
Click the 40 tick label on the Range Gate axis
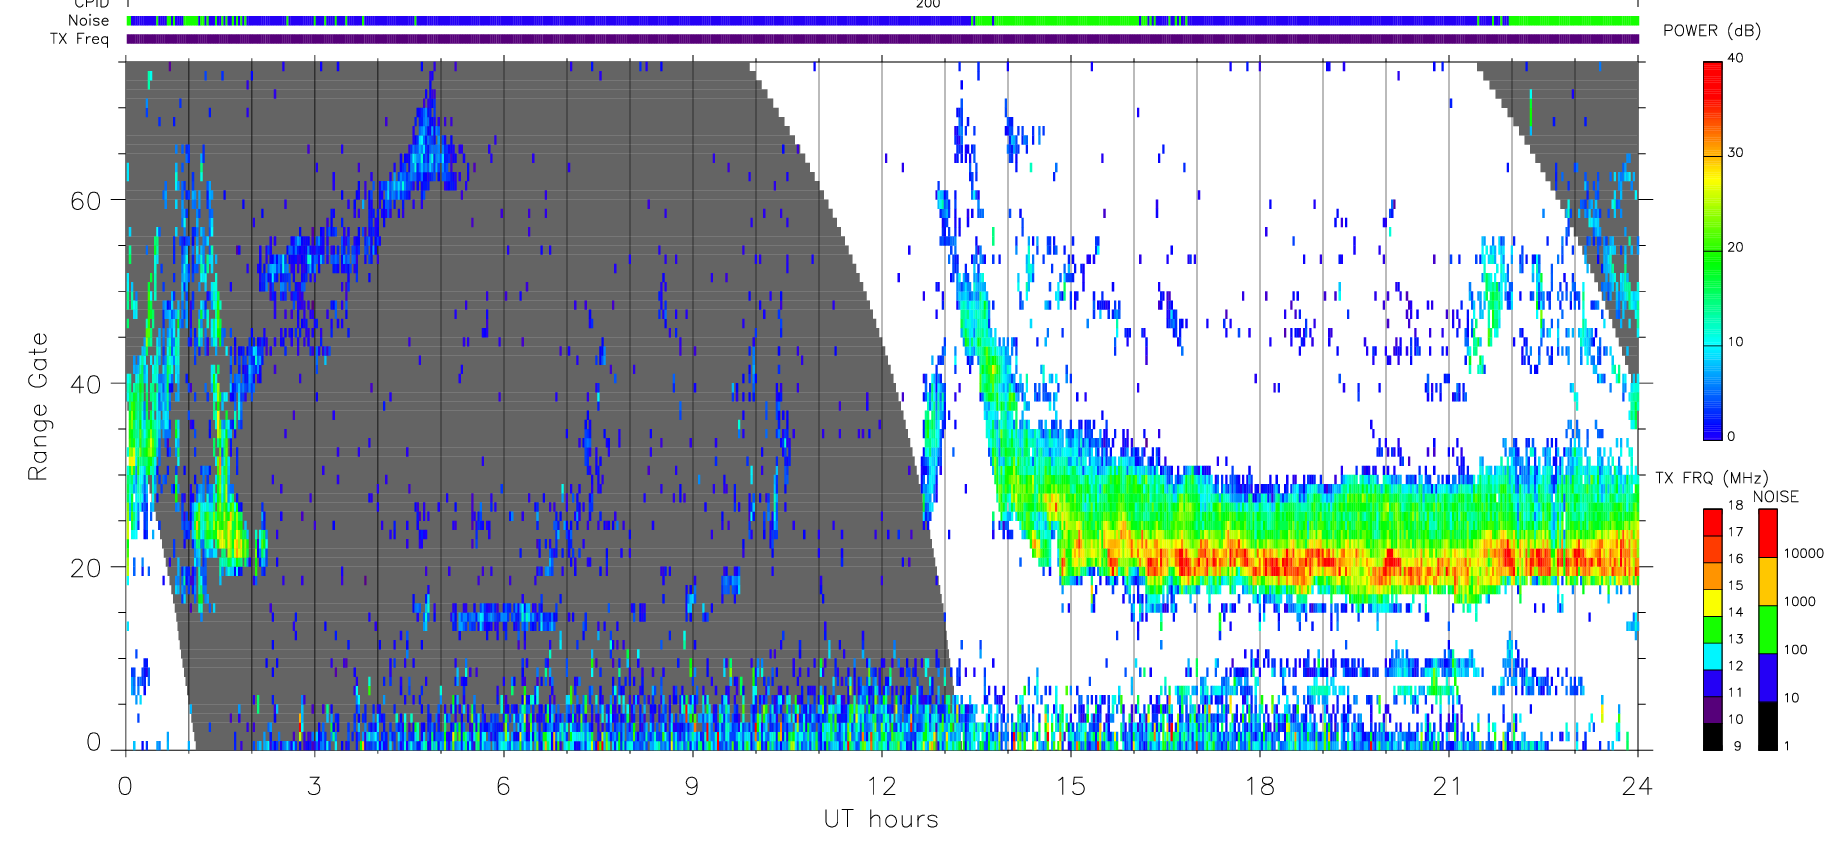pos(86,384)
